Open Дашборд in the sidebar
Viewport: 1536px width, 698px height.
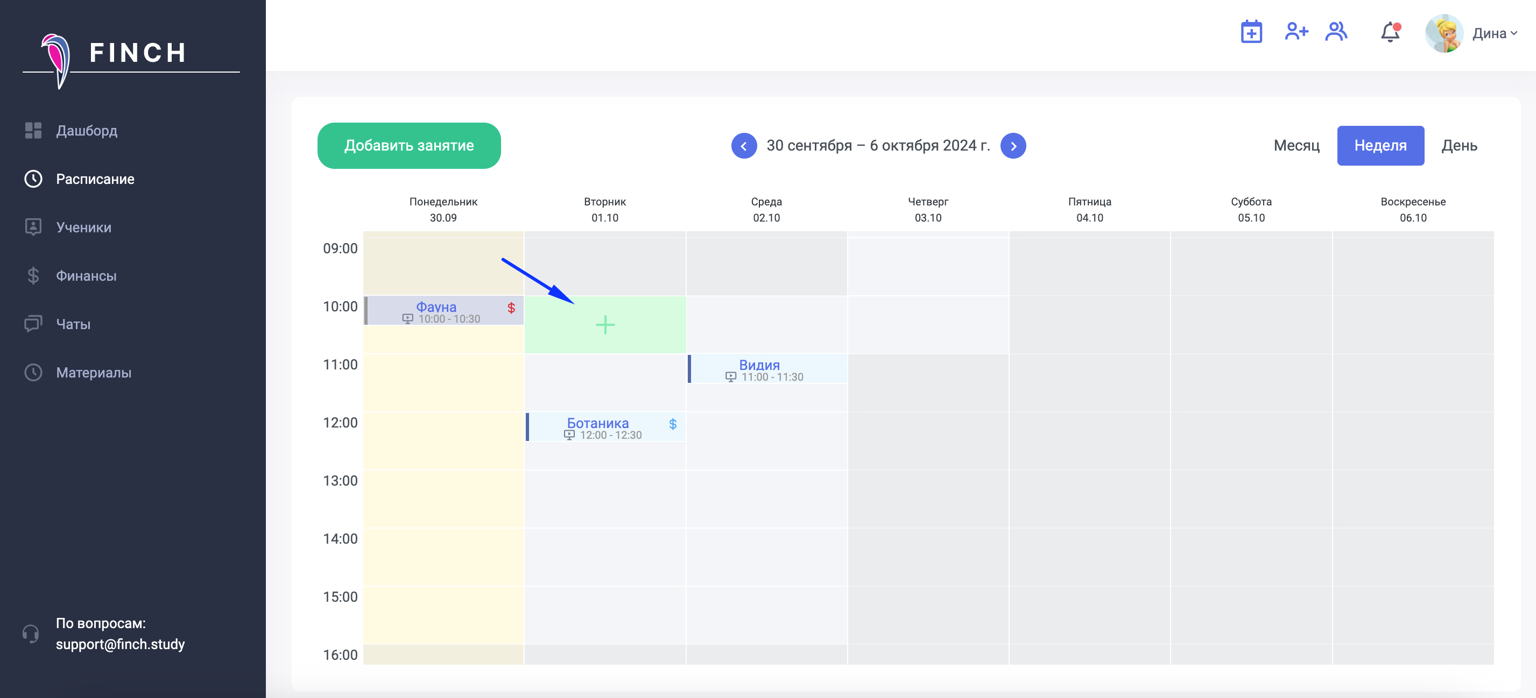tap(86, 131)
